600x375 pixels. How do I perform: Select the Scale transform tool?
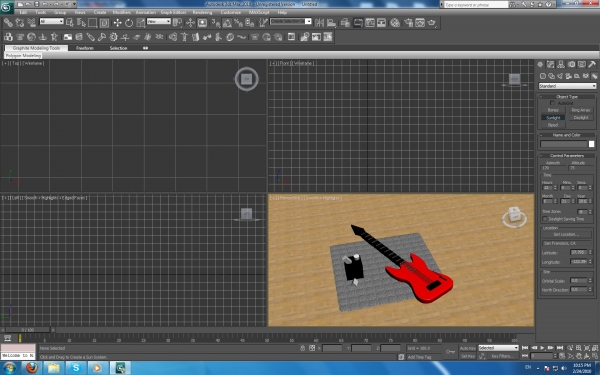click(141, 23)
